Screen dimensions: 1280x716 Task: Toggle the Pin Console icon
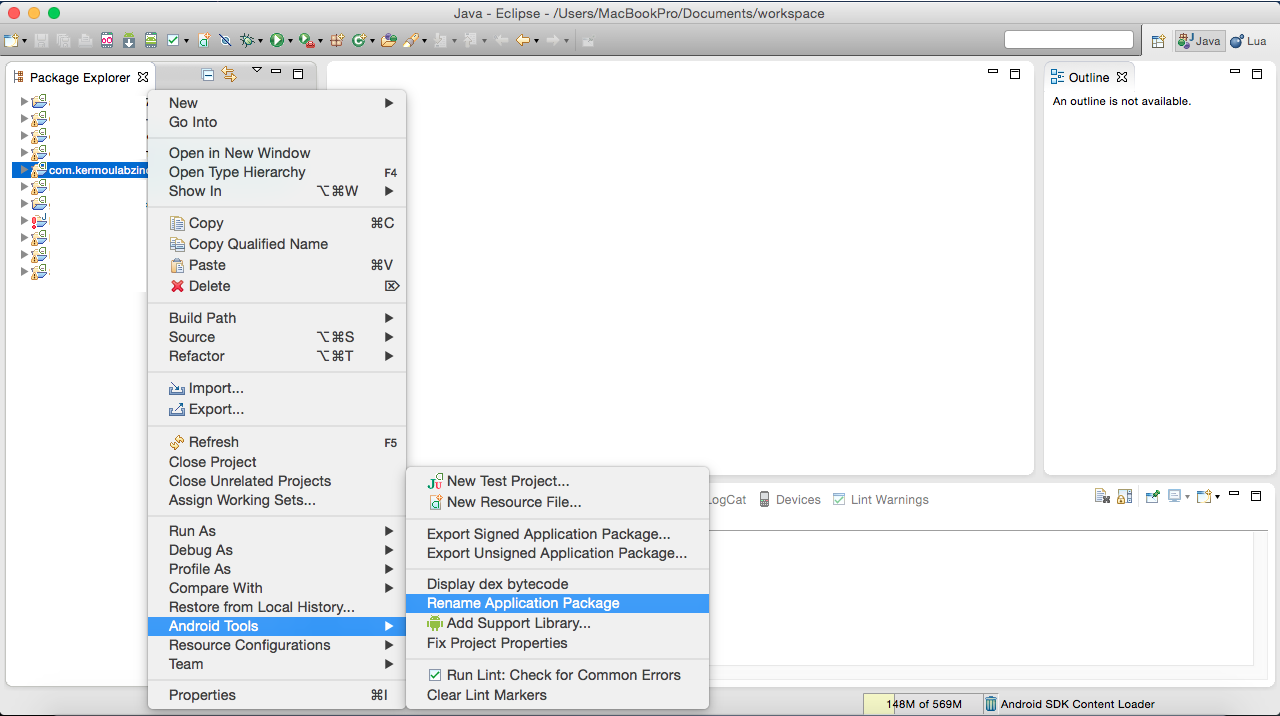1152,496
